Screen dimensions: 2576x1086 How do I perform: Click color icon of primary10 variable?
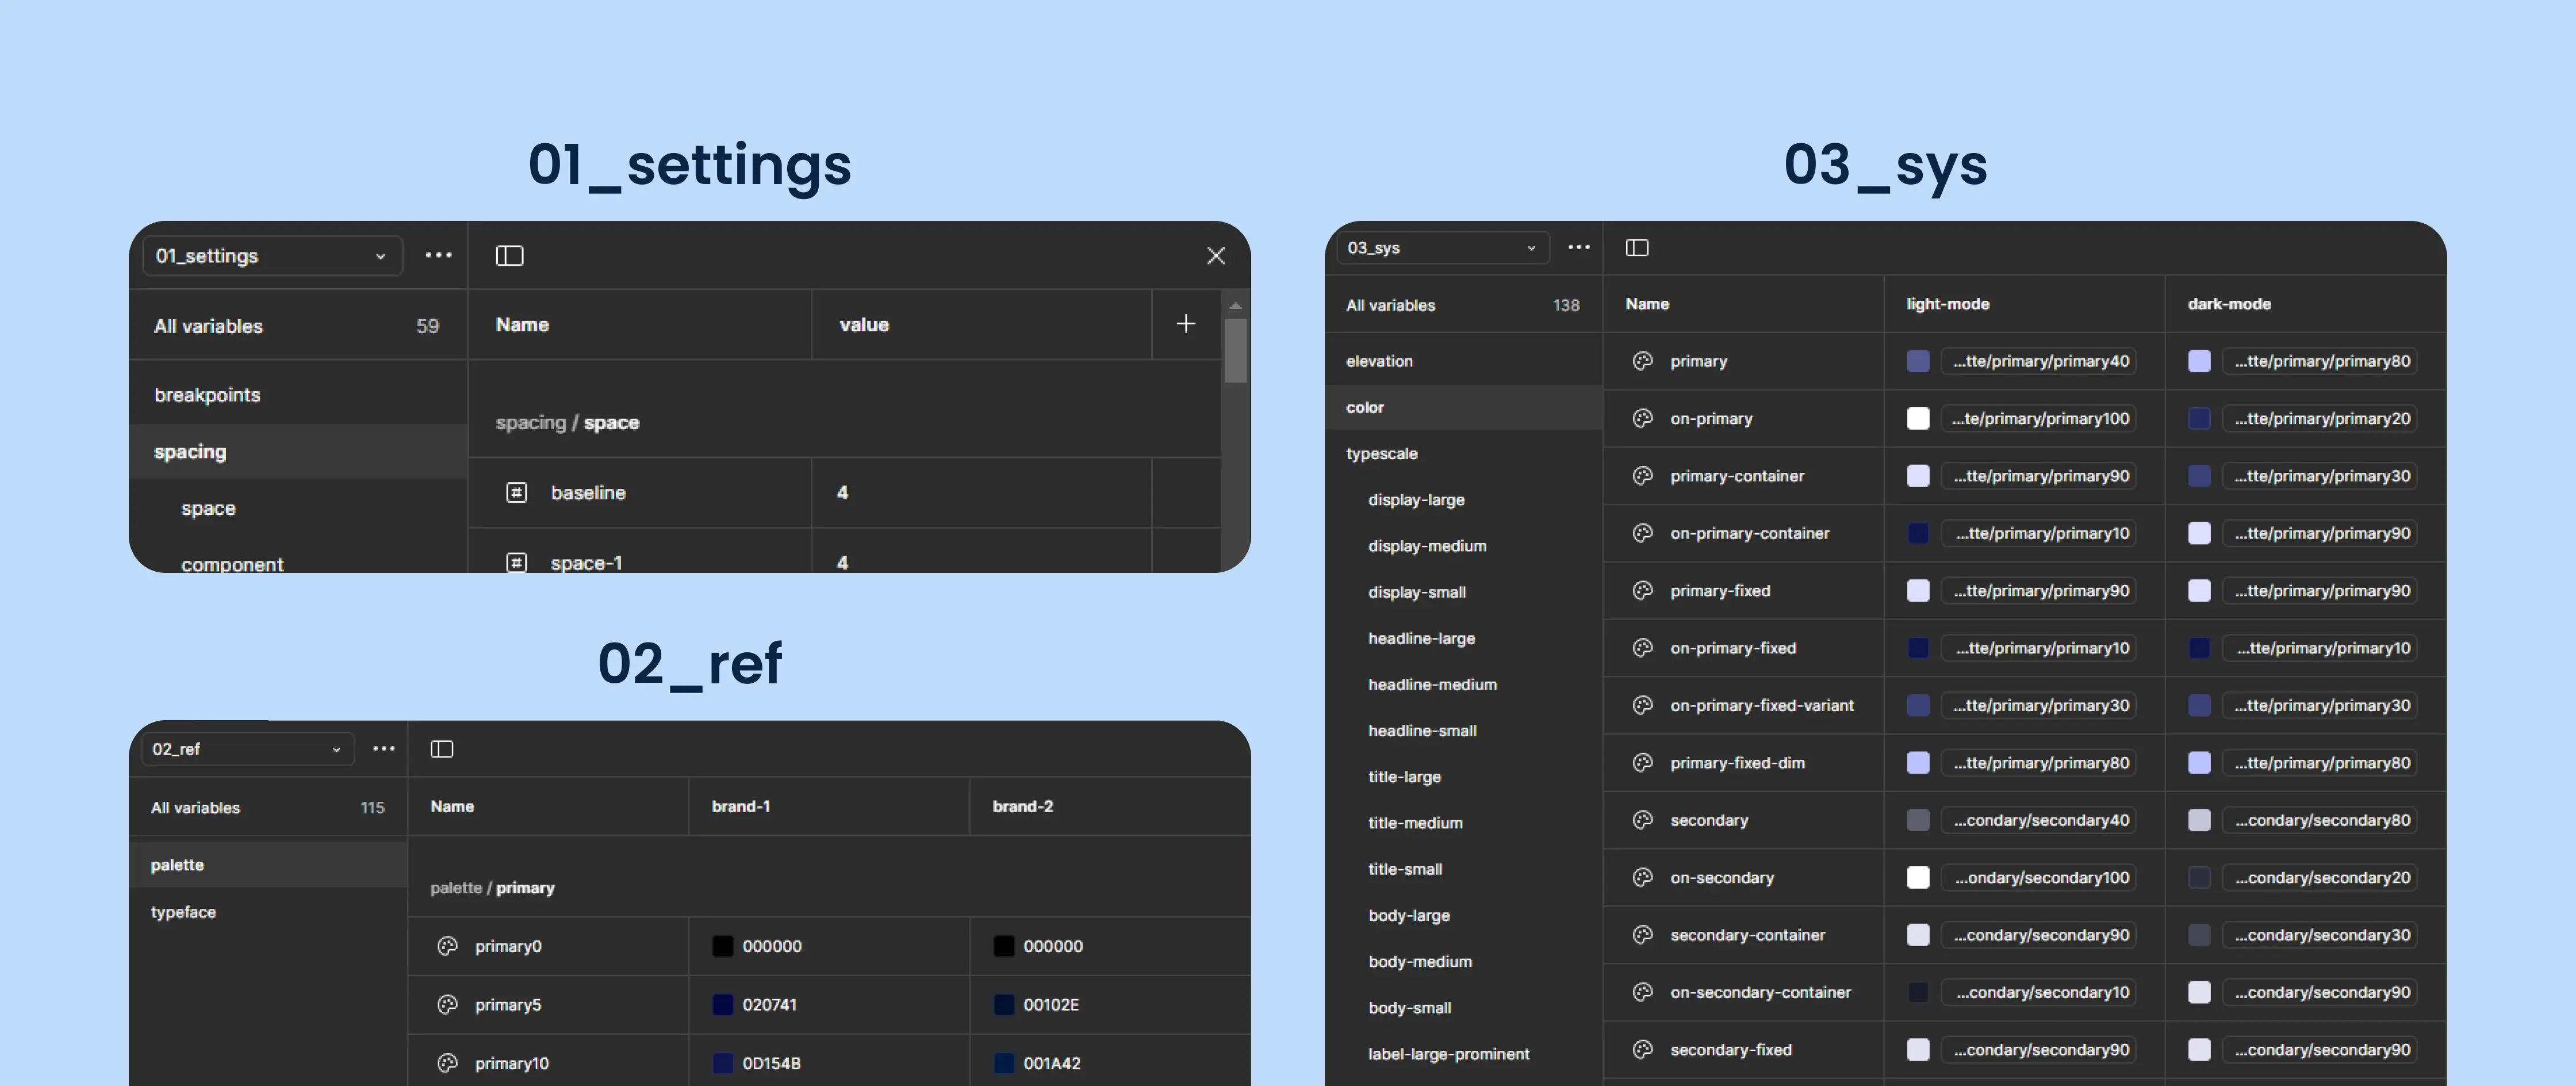pos(447,1063)
